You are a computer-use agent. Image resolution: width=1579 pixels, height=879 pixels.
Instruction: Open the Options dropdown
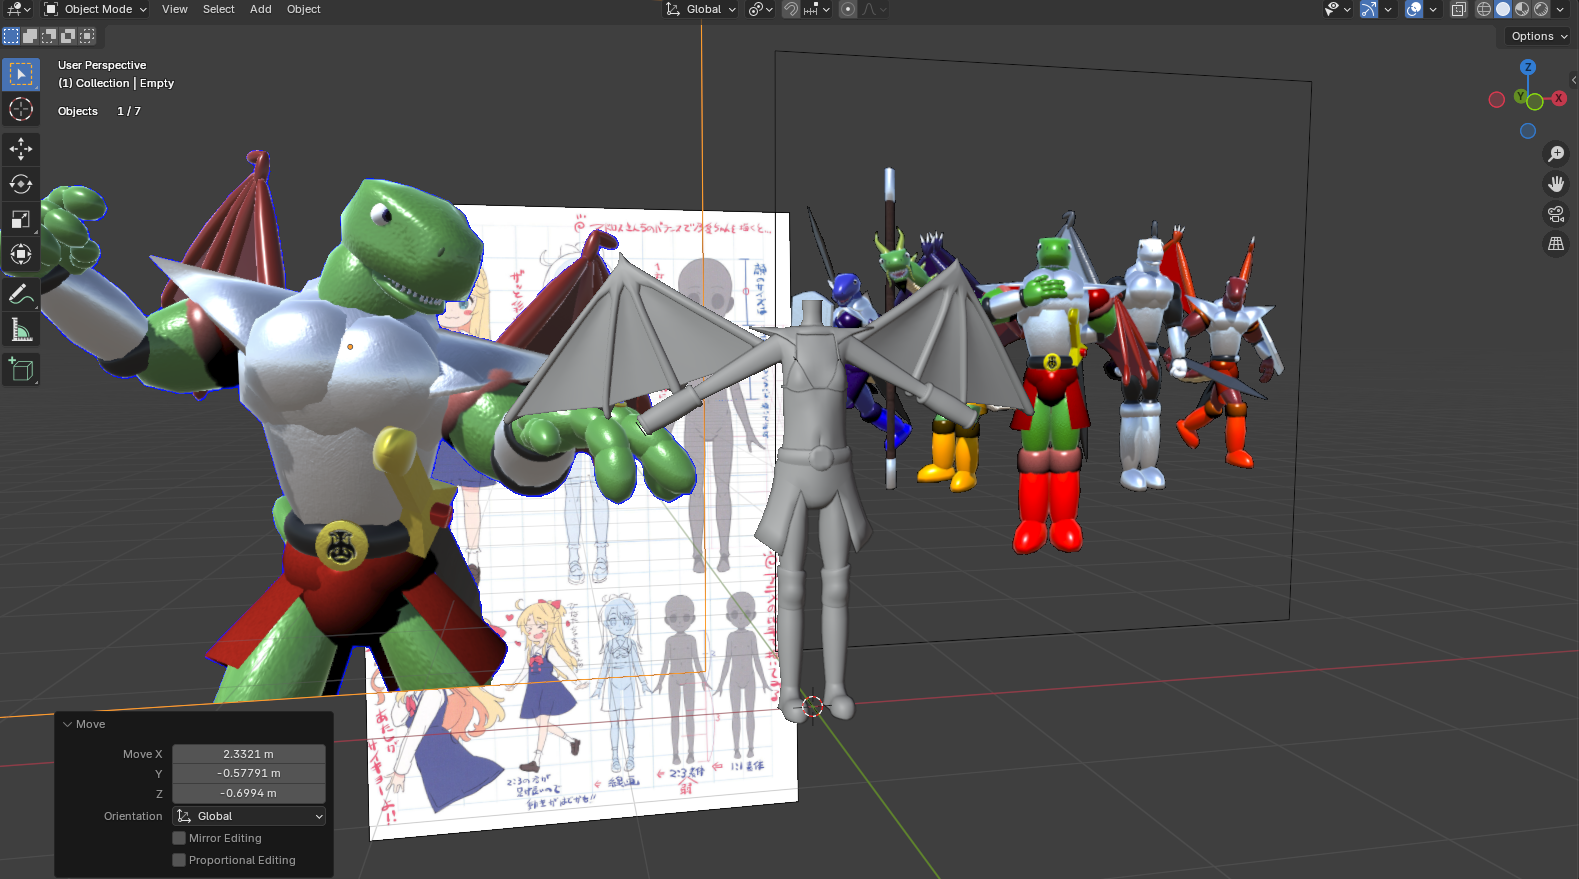(x=1539, y=36)
